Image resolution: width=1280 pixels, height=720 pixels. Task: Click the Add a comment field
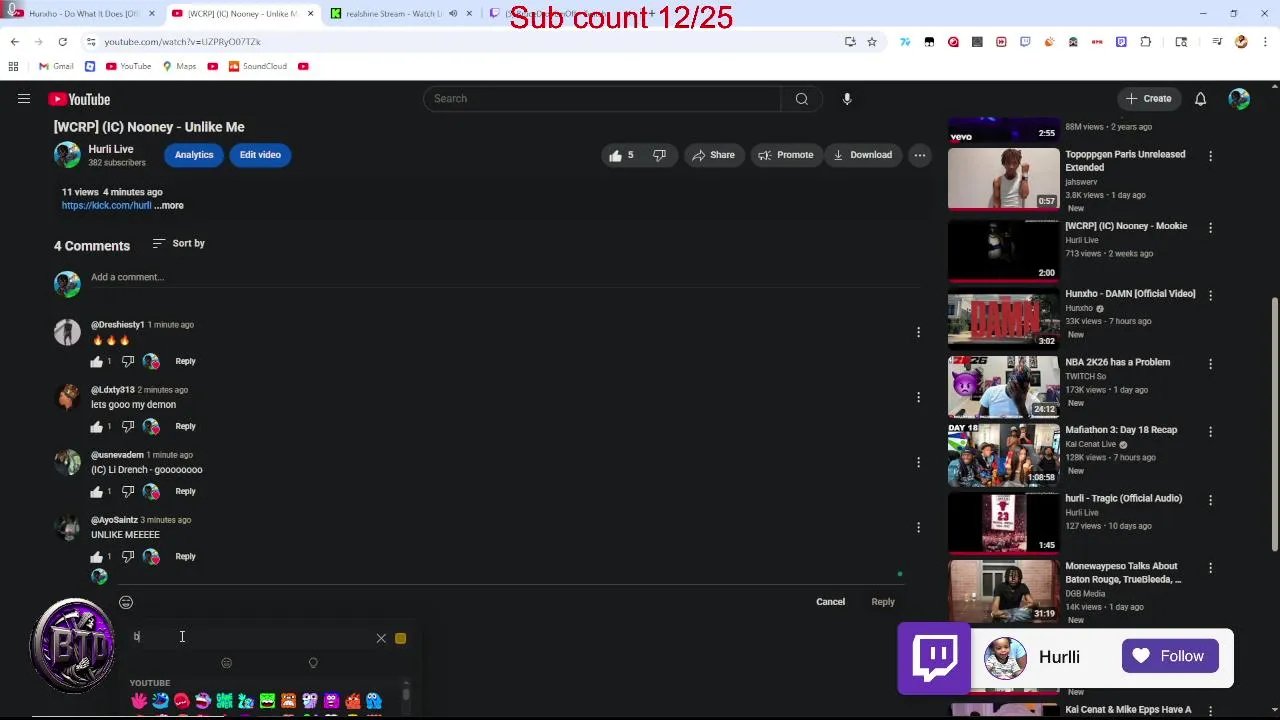click(x=505, y=277)
